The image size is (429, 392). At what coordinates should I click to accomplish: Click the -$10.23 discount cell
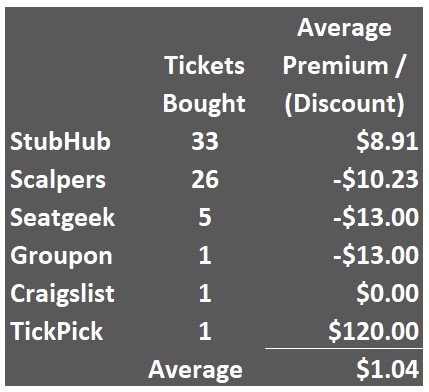(376, 180)
